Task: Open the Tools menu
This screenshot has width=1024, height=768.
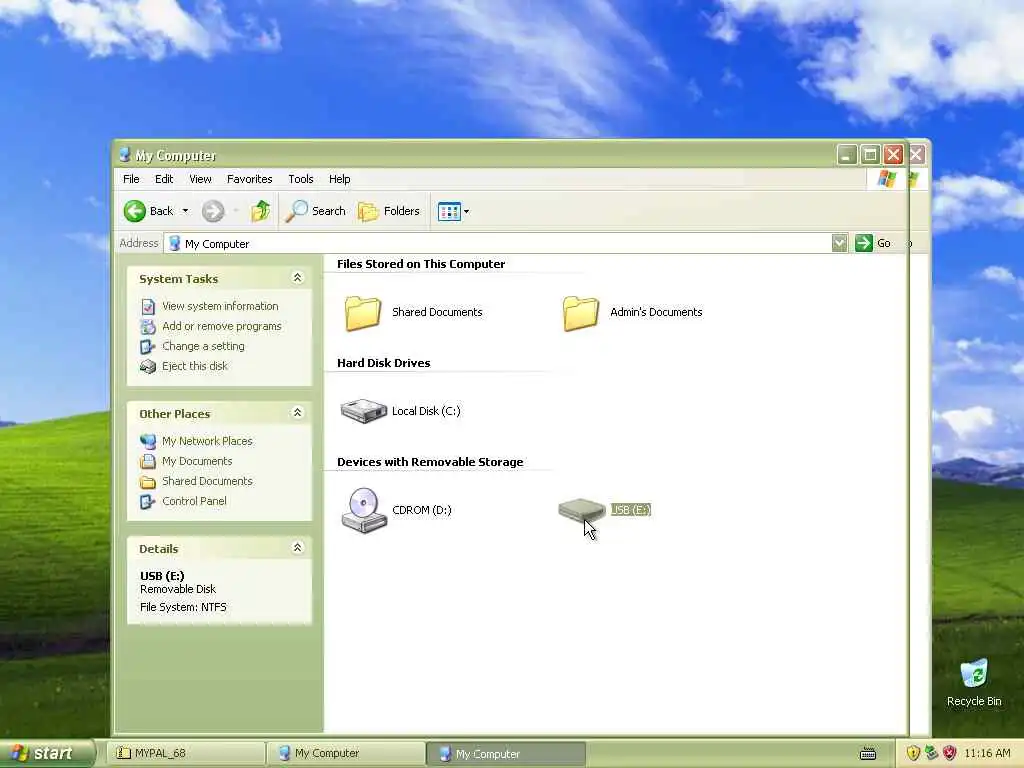Action: 301,179
